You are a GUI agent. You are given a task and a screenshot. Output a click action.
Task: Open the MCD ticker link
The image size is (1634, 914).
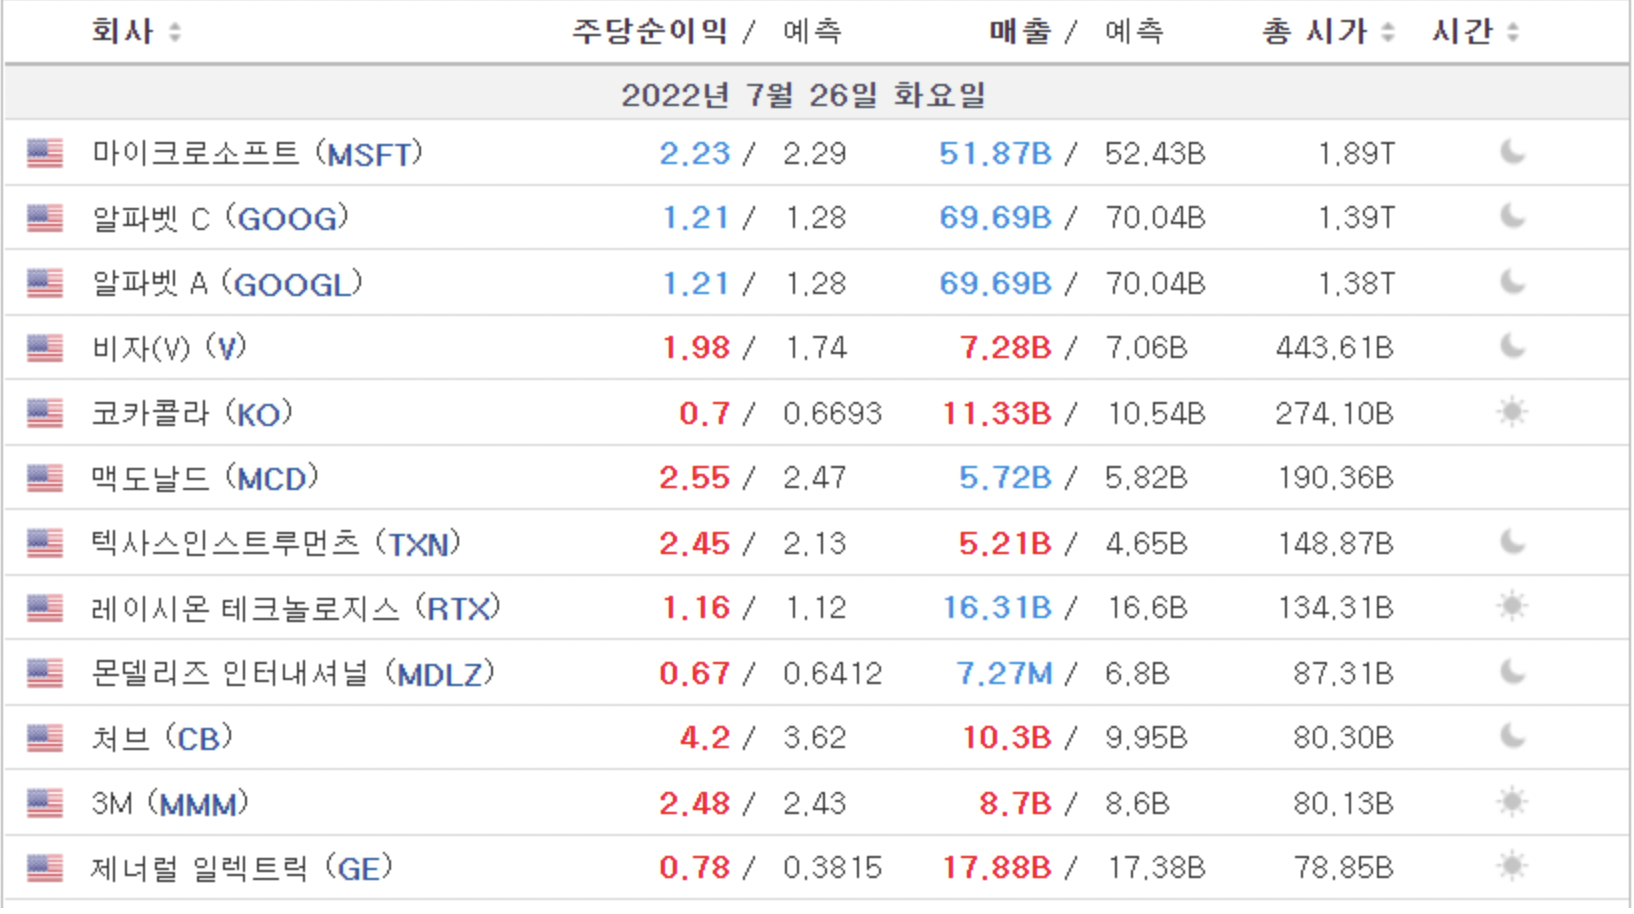(271, 480)
